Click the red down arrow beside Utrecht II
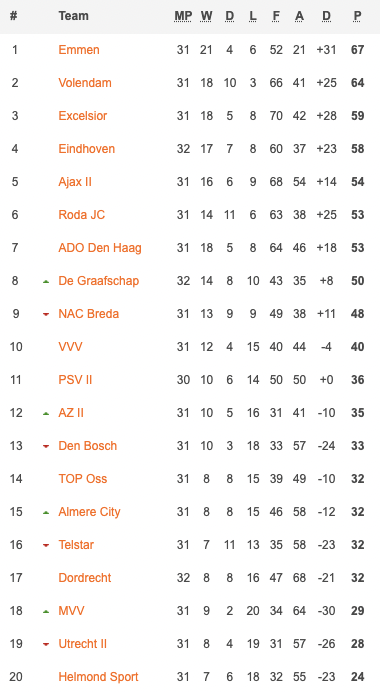The image size is (380, 692). (x=46, y=644)
